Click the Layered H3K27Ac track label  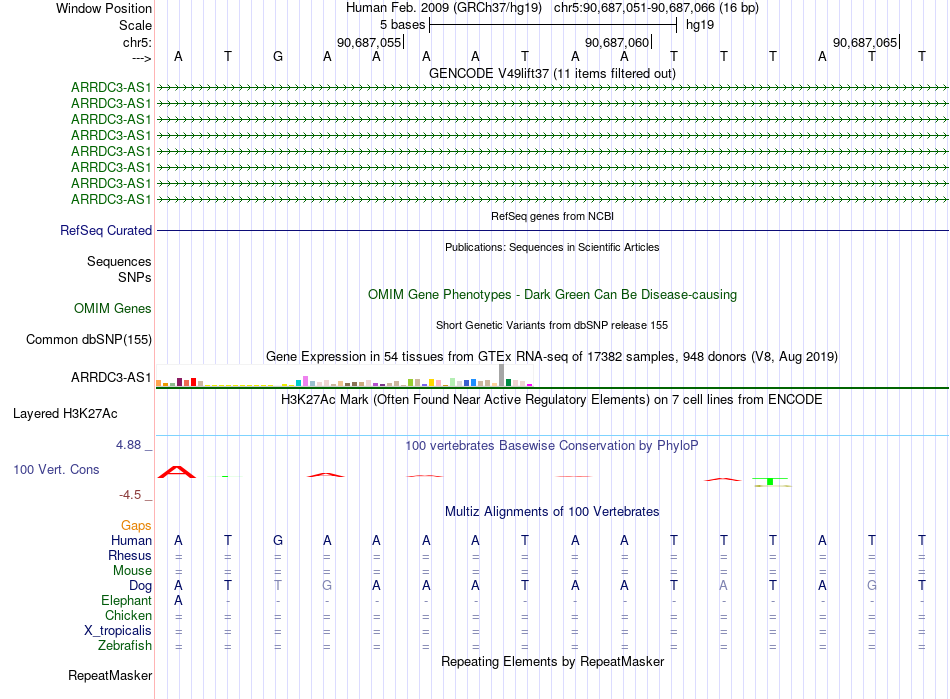(65, 414)
